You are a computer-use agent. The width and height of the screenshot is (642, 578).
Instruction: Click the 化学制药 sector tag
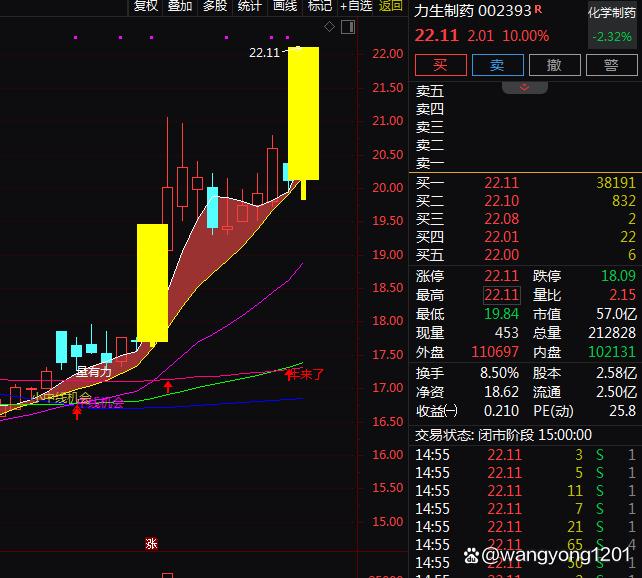(611, 13)
